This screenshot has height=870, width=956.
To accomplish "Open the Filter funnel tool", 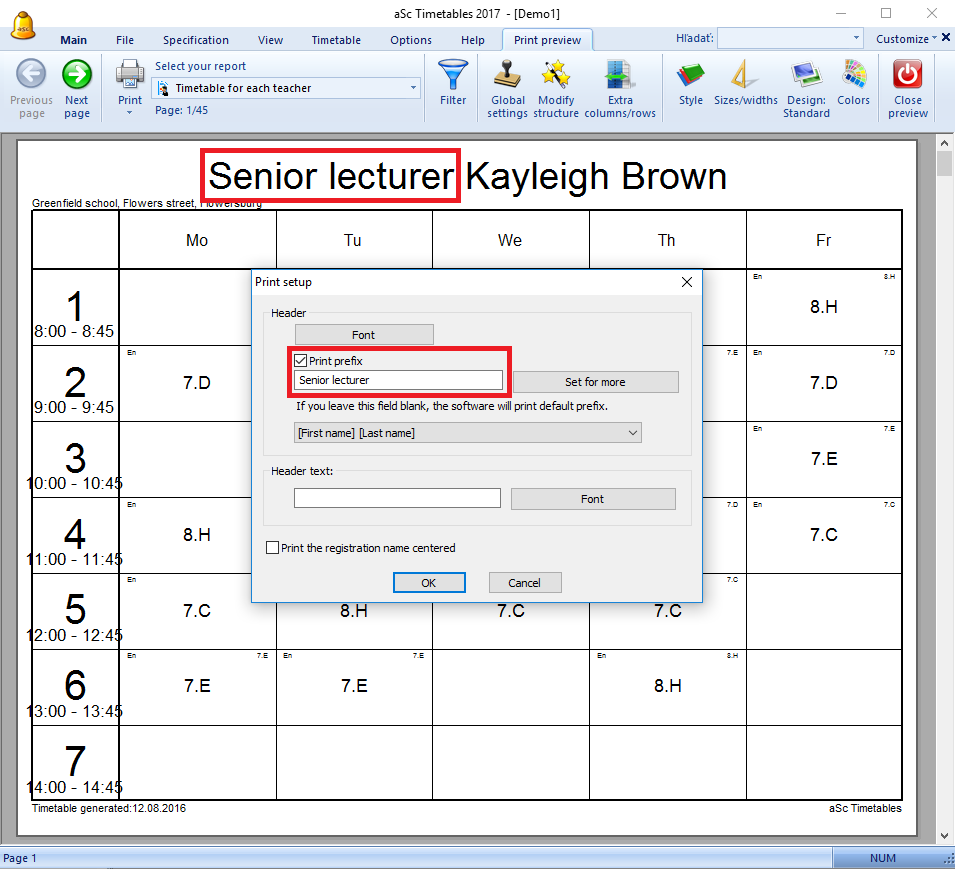I will [x=453, y=75].
